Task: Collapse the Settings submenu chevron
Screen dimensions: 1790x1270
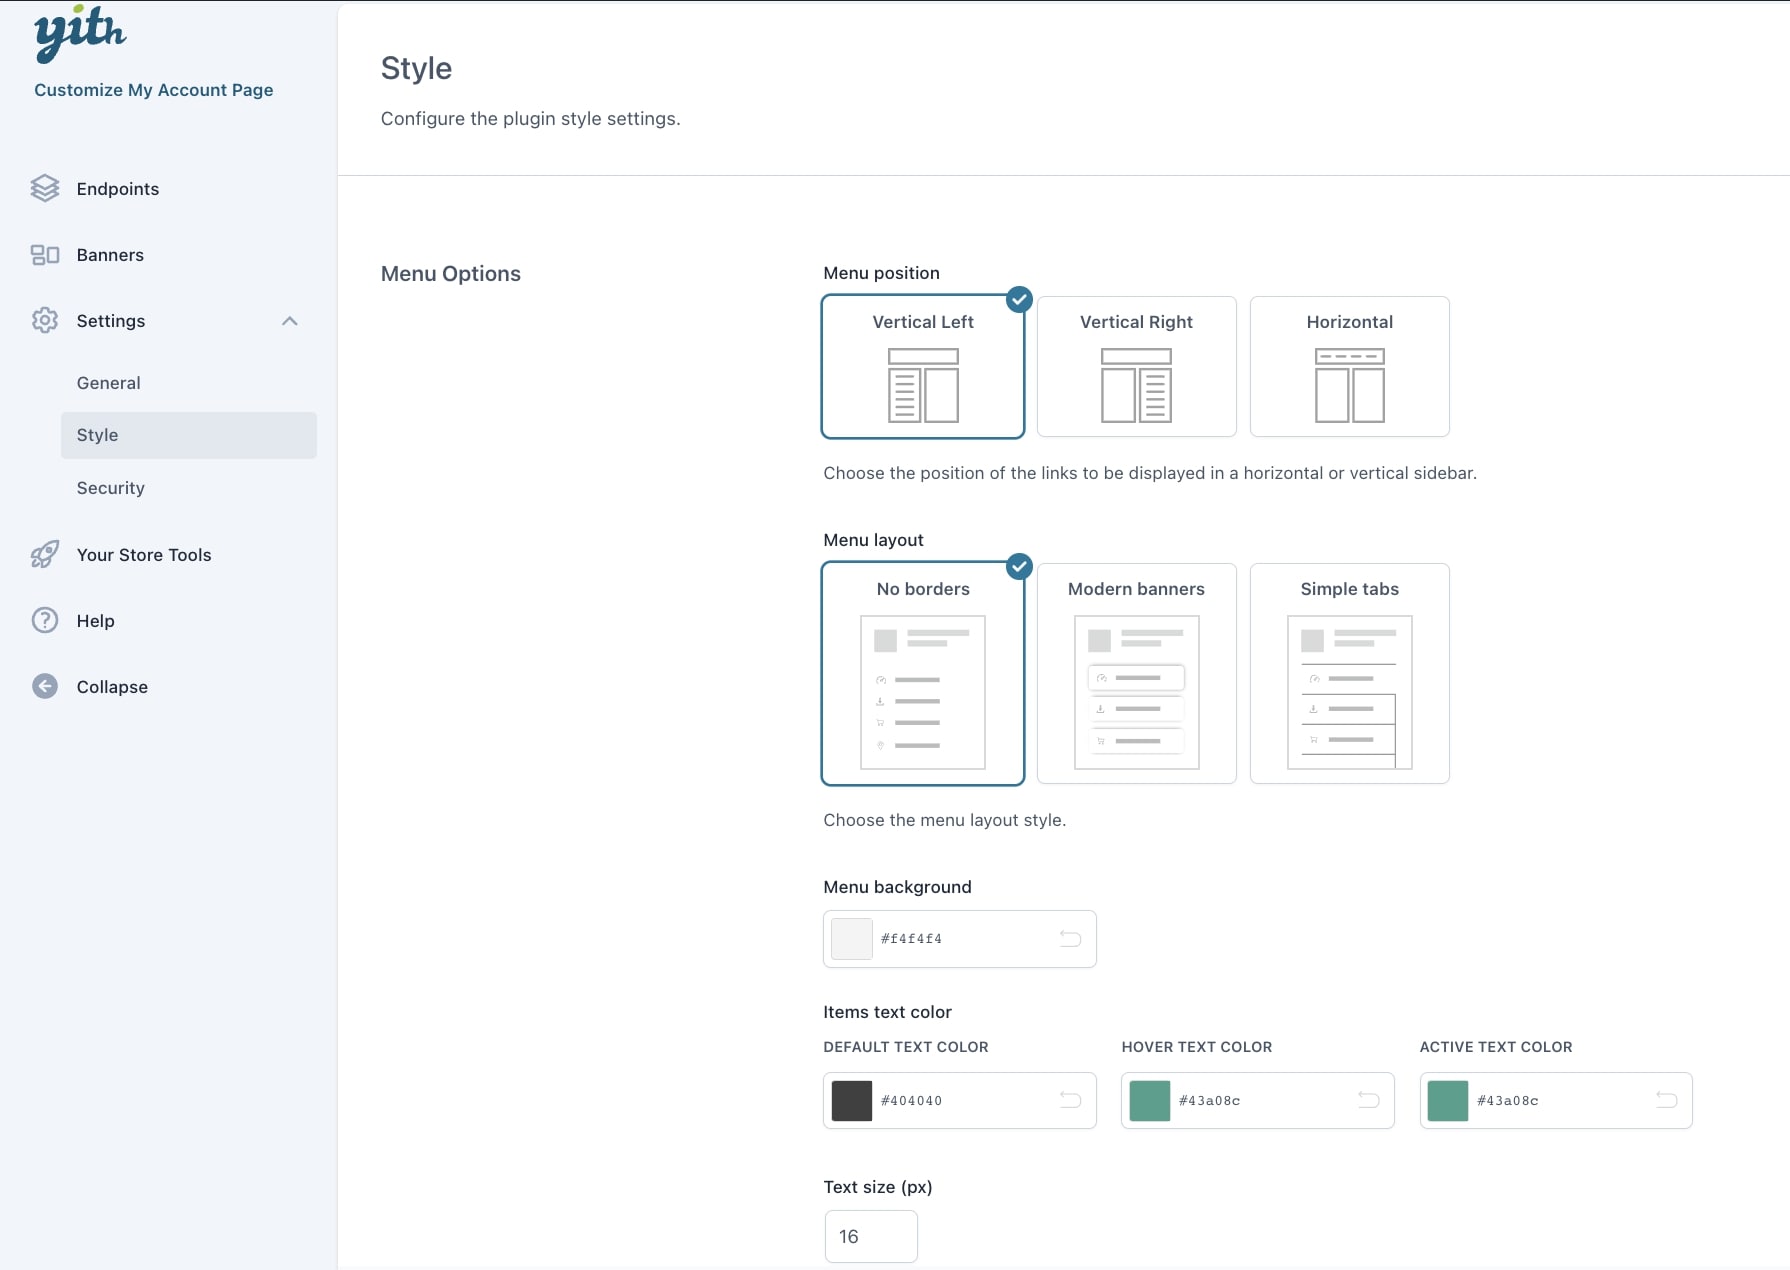Action: pyautogui.click(x=290, y=321)
